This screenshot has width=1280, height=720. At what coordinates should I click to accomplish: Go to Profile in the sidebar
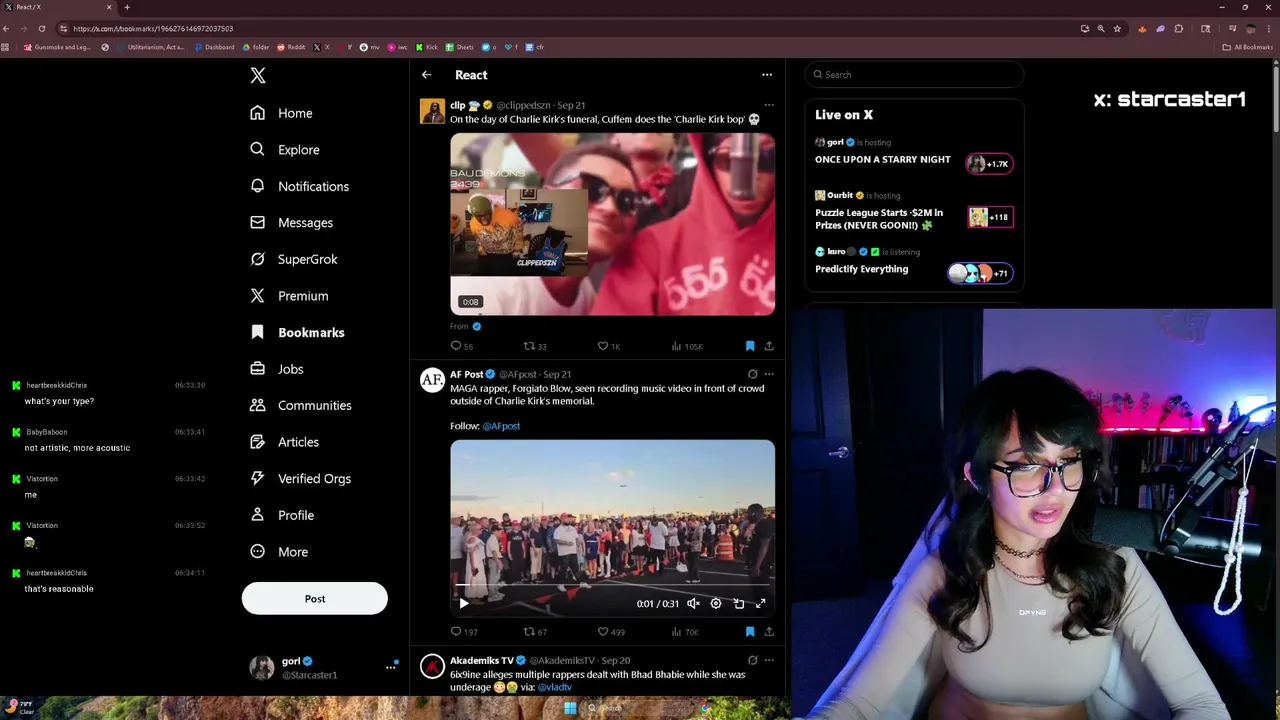[x=282, y=515]
